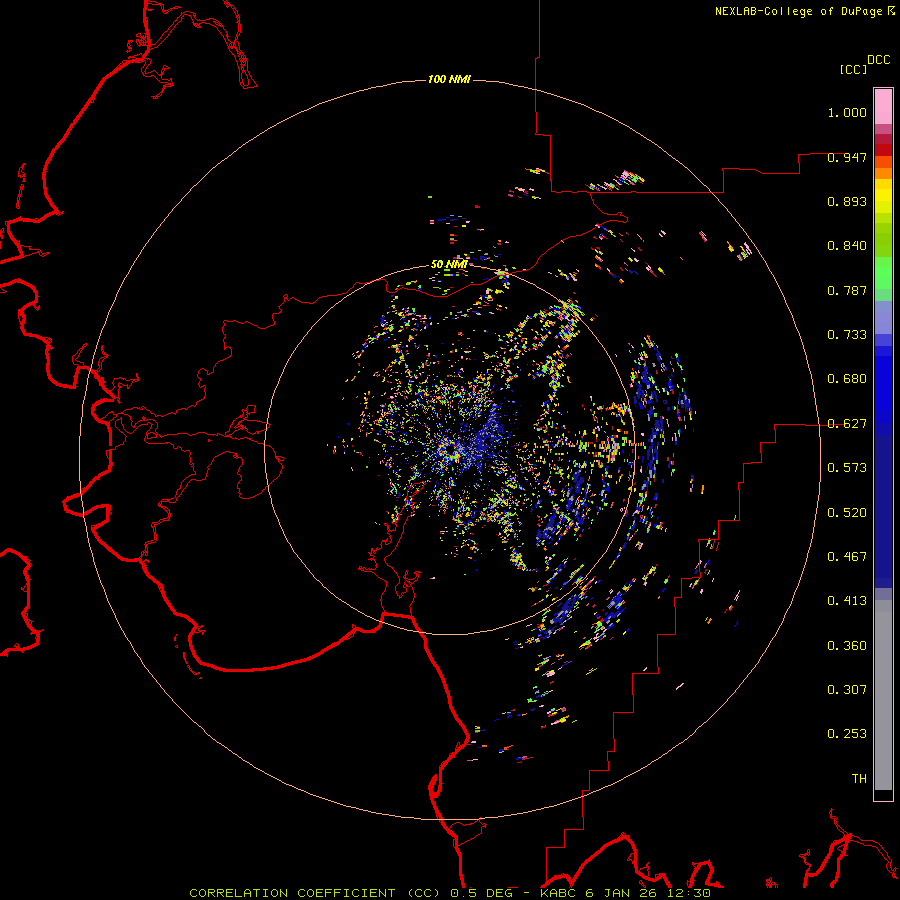900x900 pixels.
Task: Click the [CC] units label
Action: pos(853,69)
